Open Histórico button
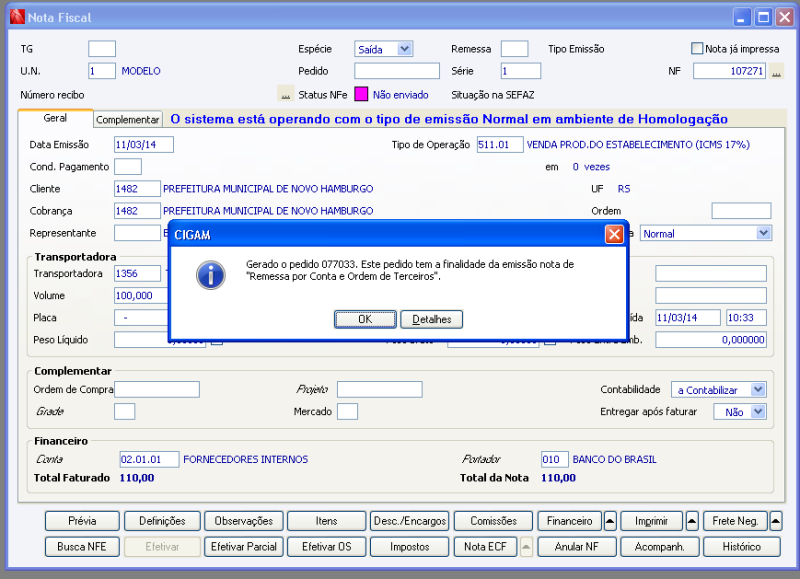This screenshot has height=579, width=800. pyautogui.click(x=742, y=547)
